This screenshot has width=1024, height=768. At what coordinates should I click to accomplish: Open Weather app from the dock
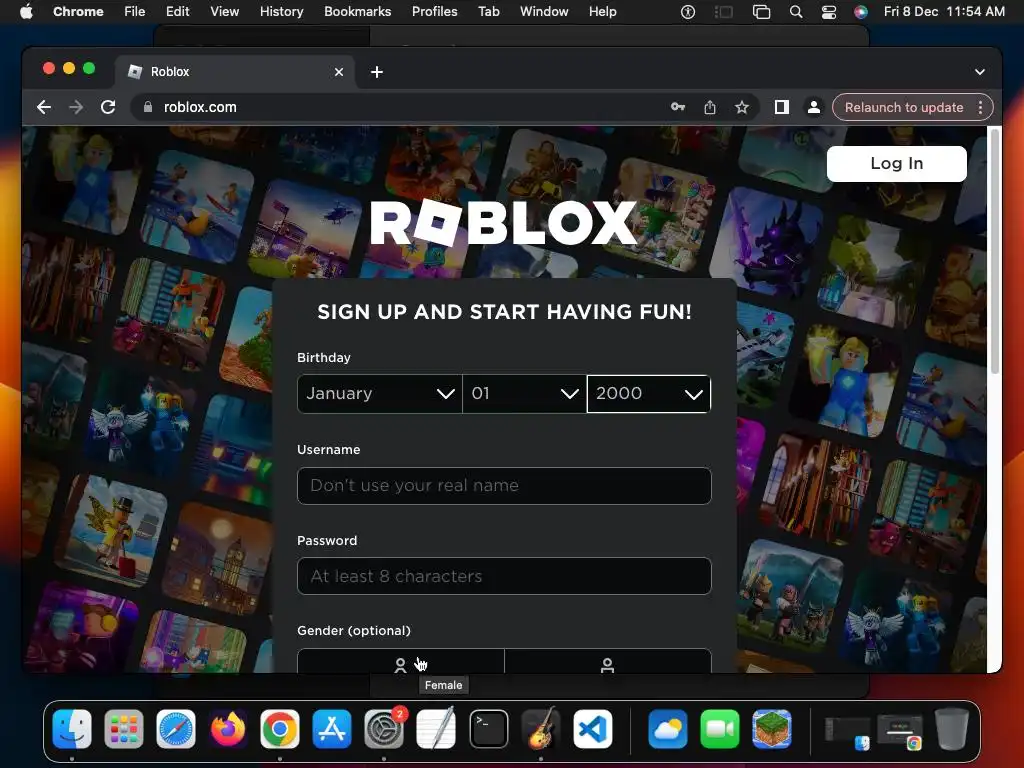667,729
